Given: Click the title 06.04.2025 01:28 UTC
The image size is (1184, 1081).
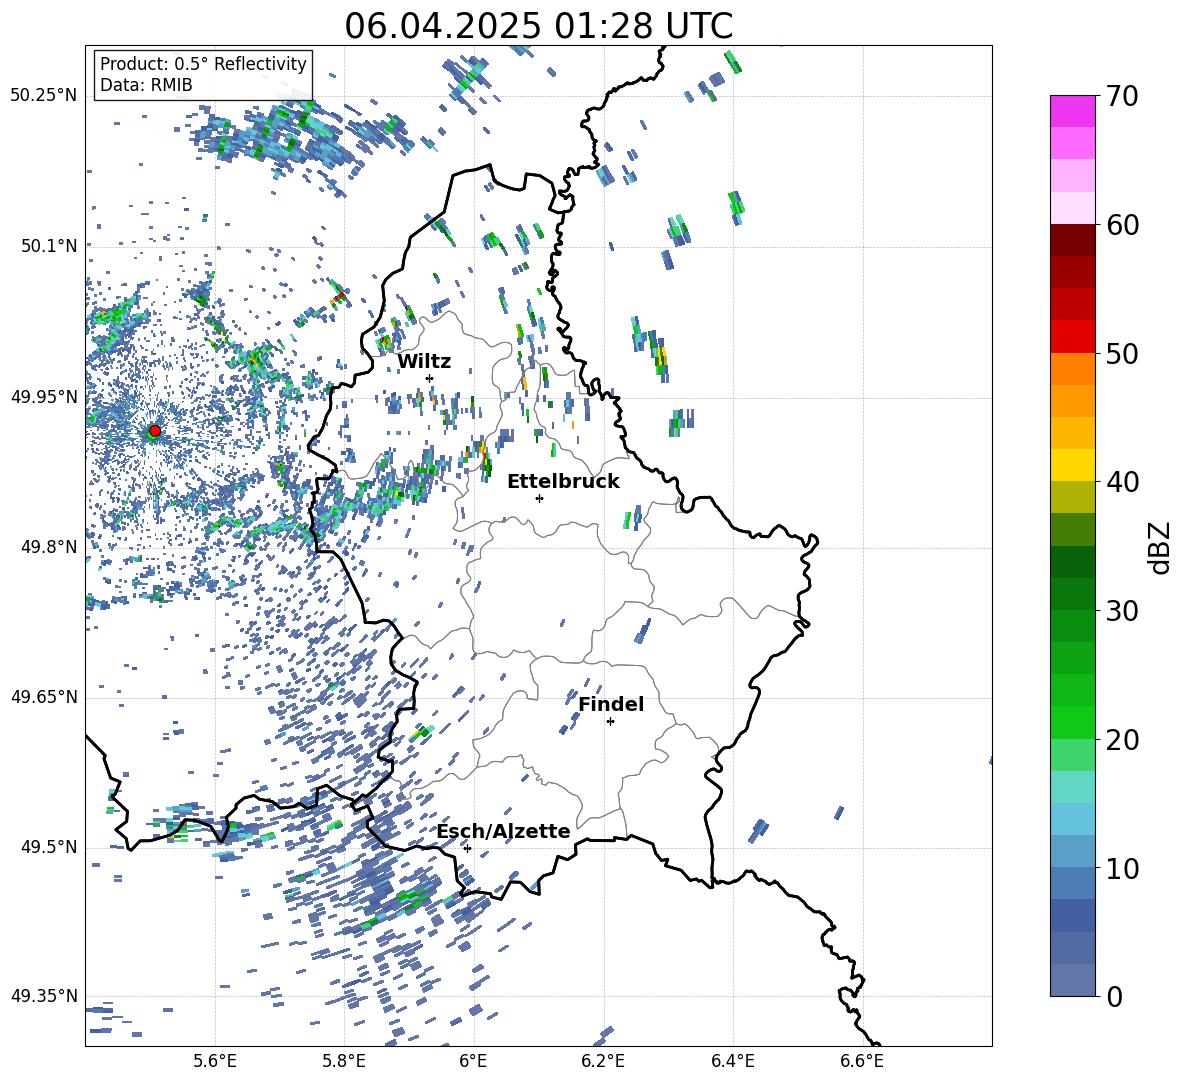Looking at the screenshot, I should pyautogui.click(x=538, y=26).
